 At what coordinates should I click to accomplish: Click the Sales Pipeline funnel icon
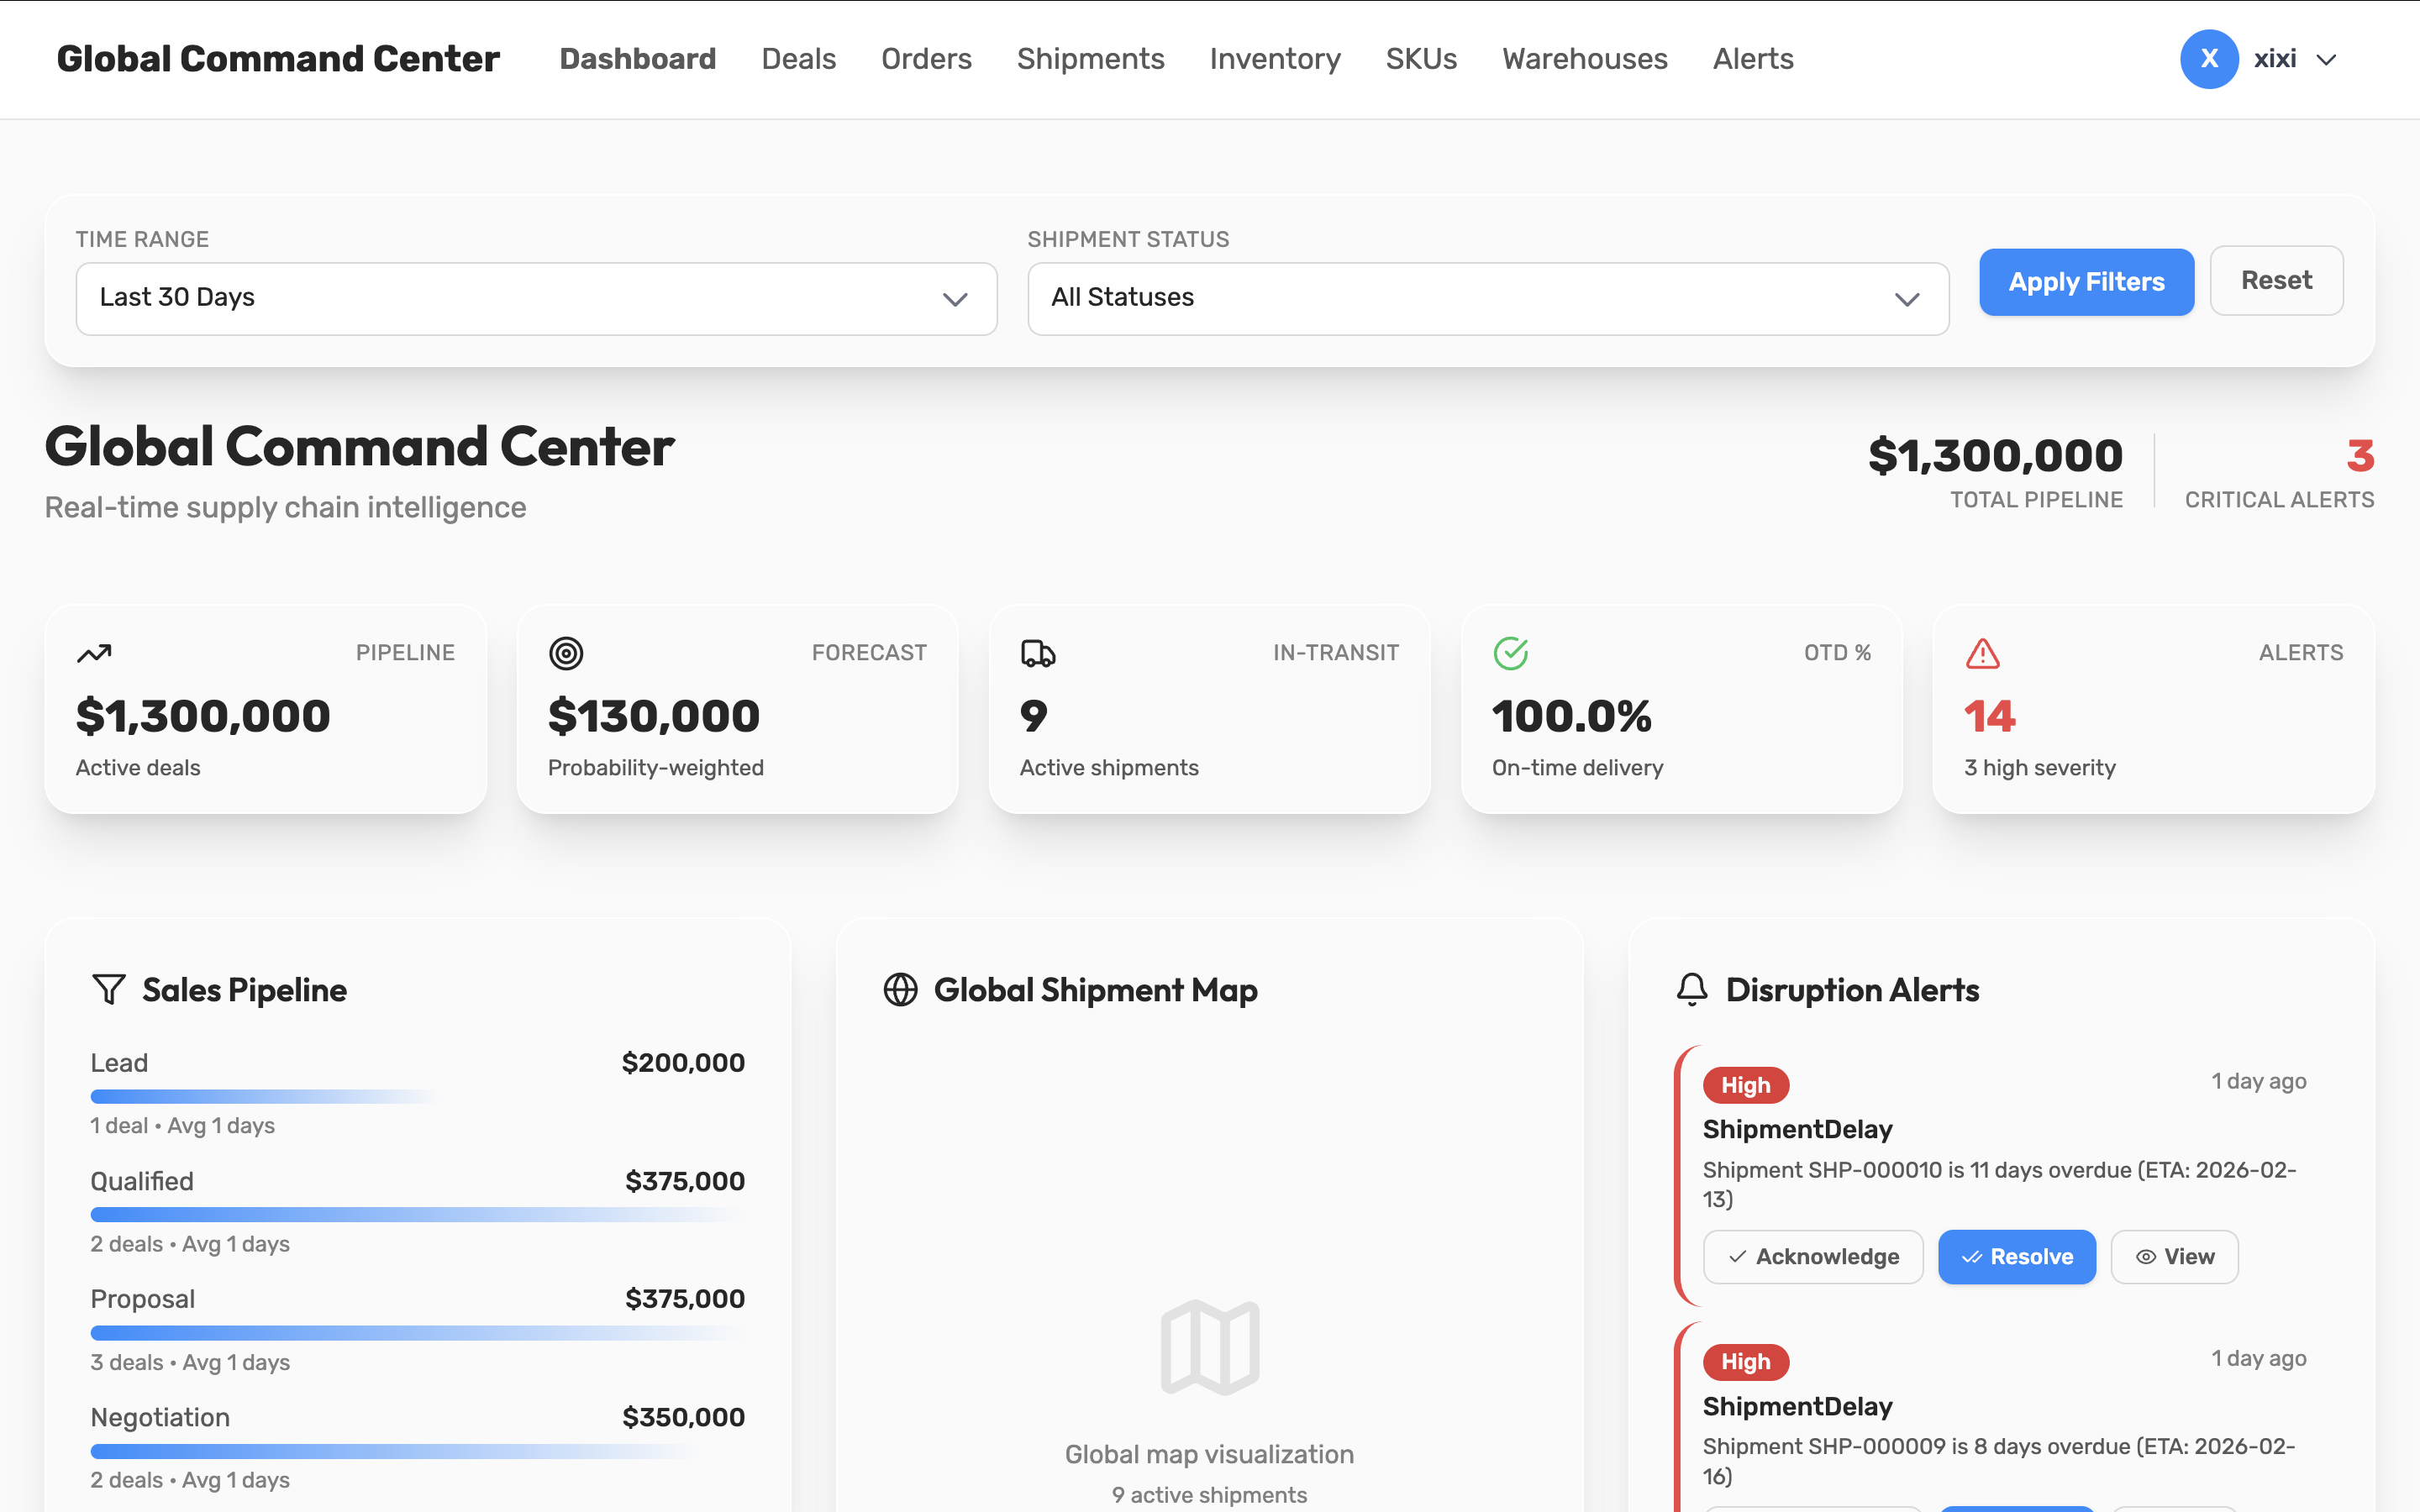click(109, 989)
